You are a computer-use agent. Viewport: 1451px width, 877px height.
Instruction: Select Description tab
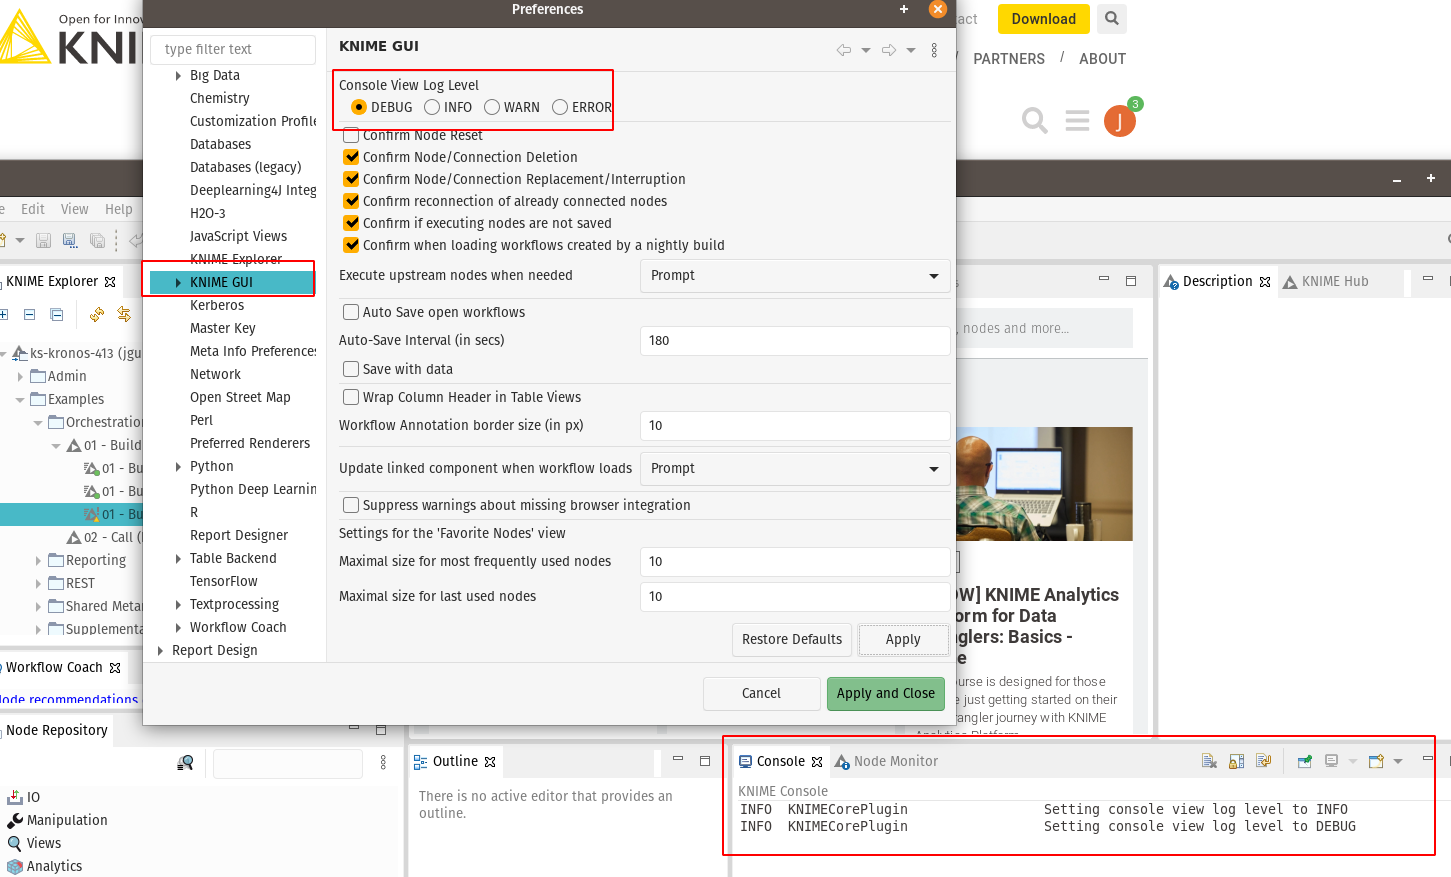(x=1217, y=281)
